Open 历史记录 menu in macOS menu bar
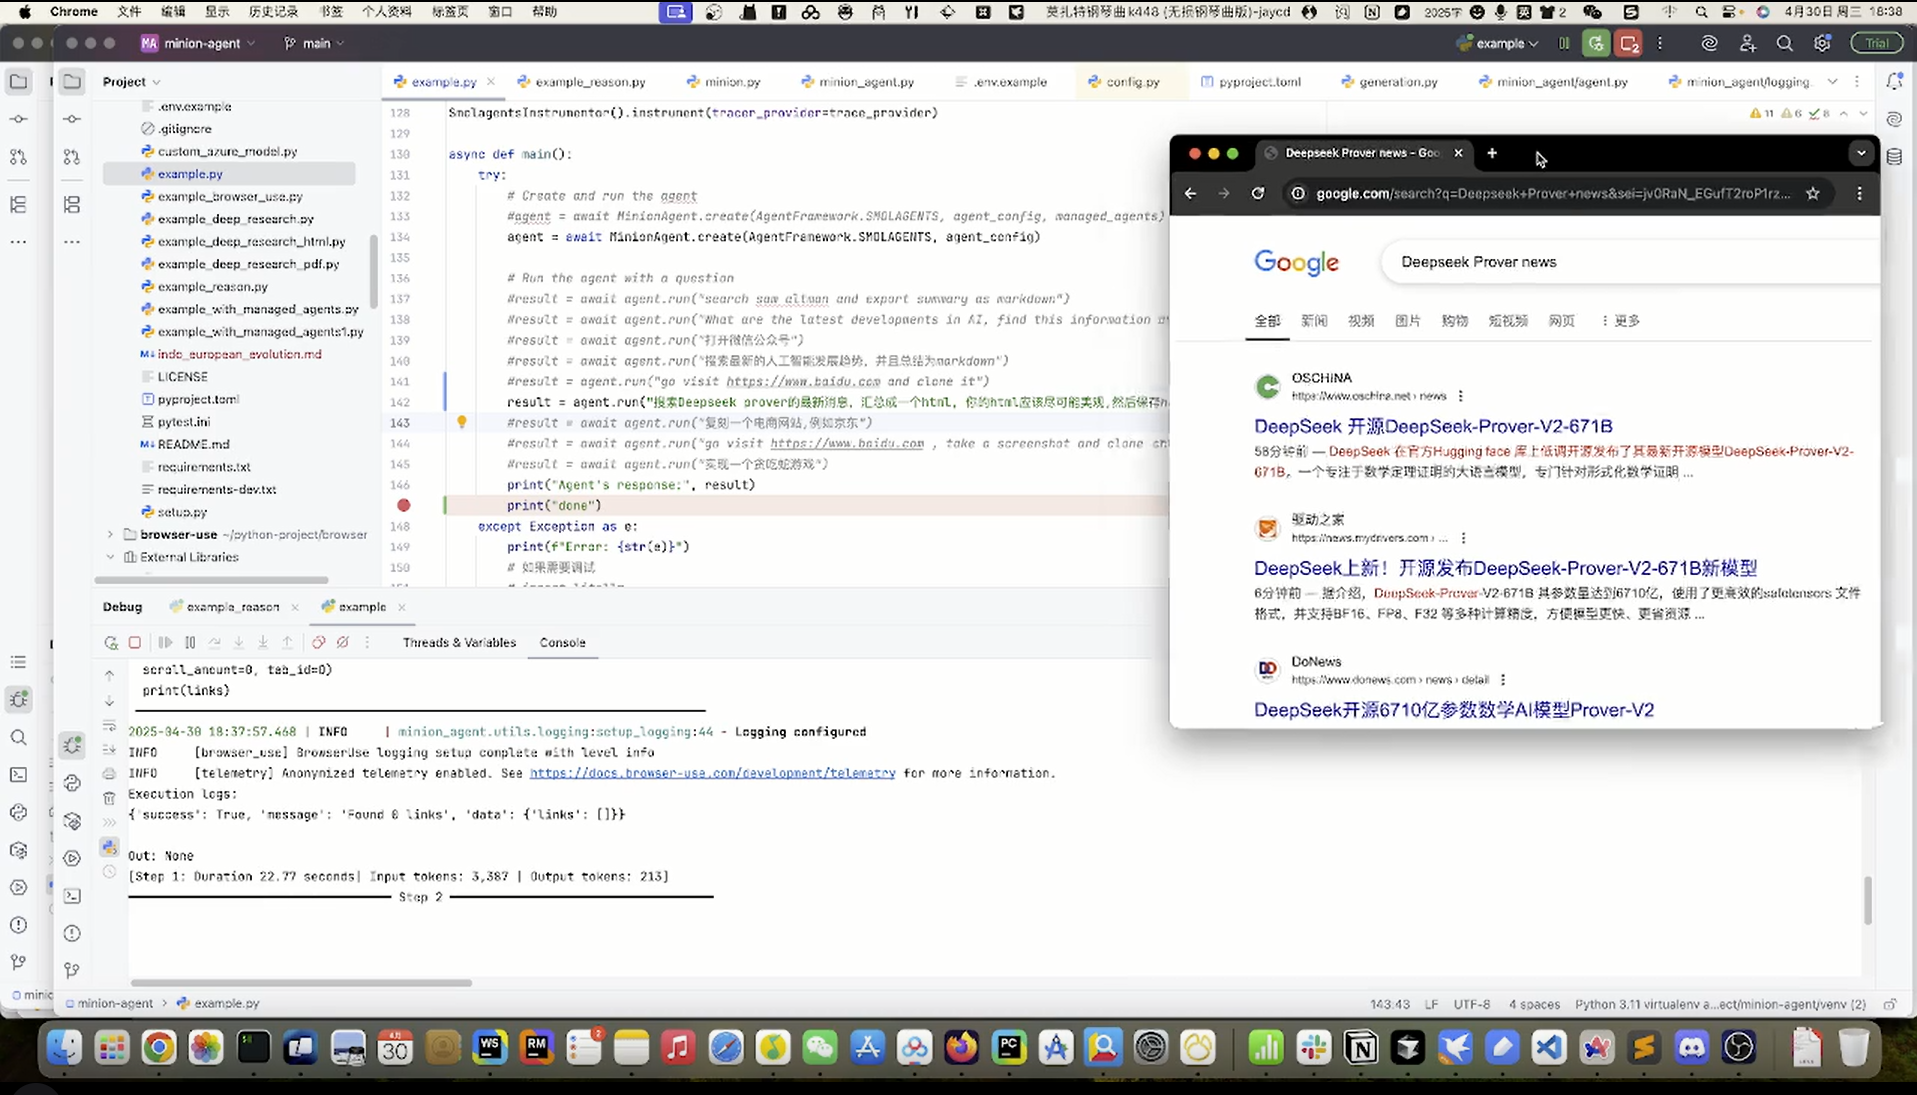 tap(273, 12)
